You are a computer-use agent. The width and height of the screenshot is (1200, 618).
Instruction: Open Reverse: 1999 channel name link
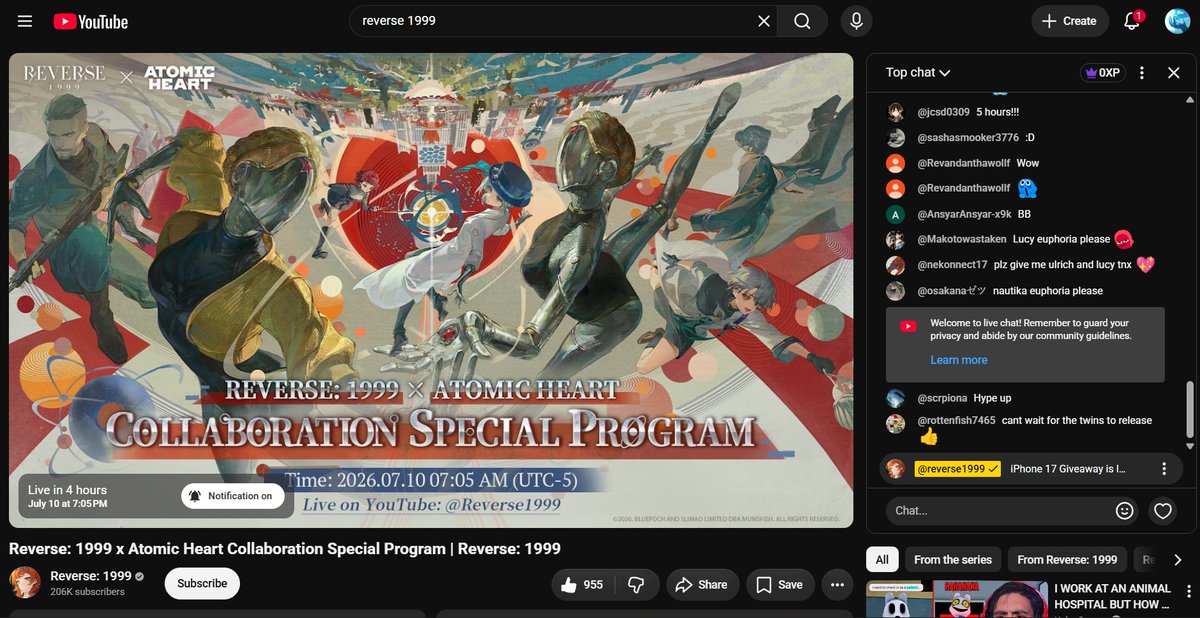pyautogui.click(x=90, y=576)
